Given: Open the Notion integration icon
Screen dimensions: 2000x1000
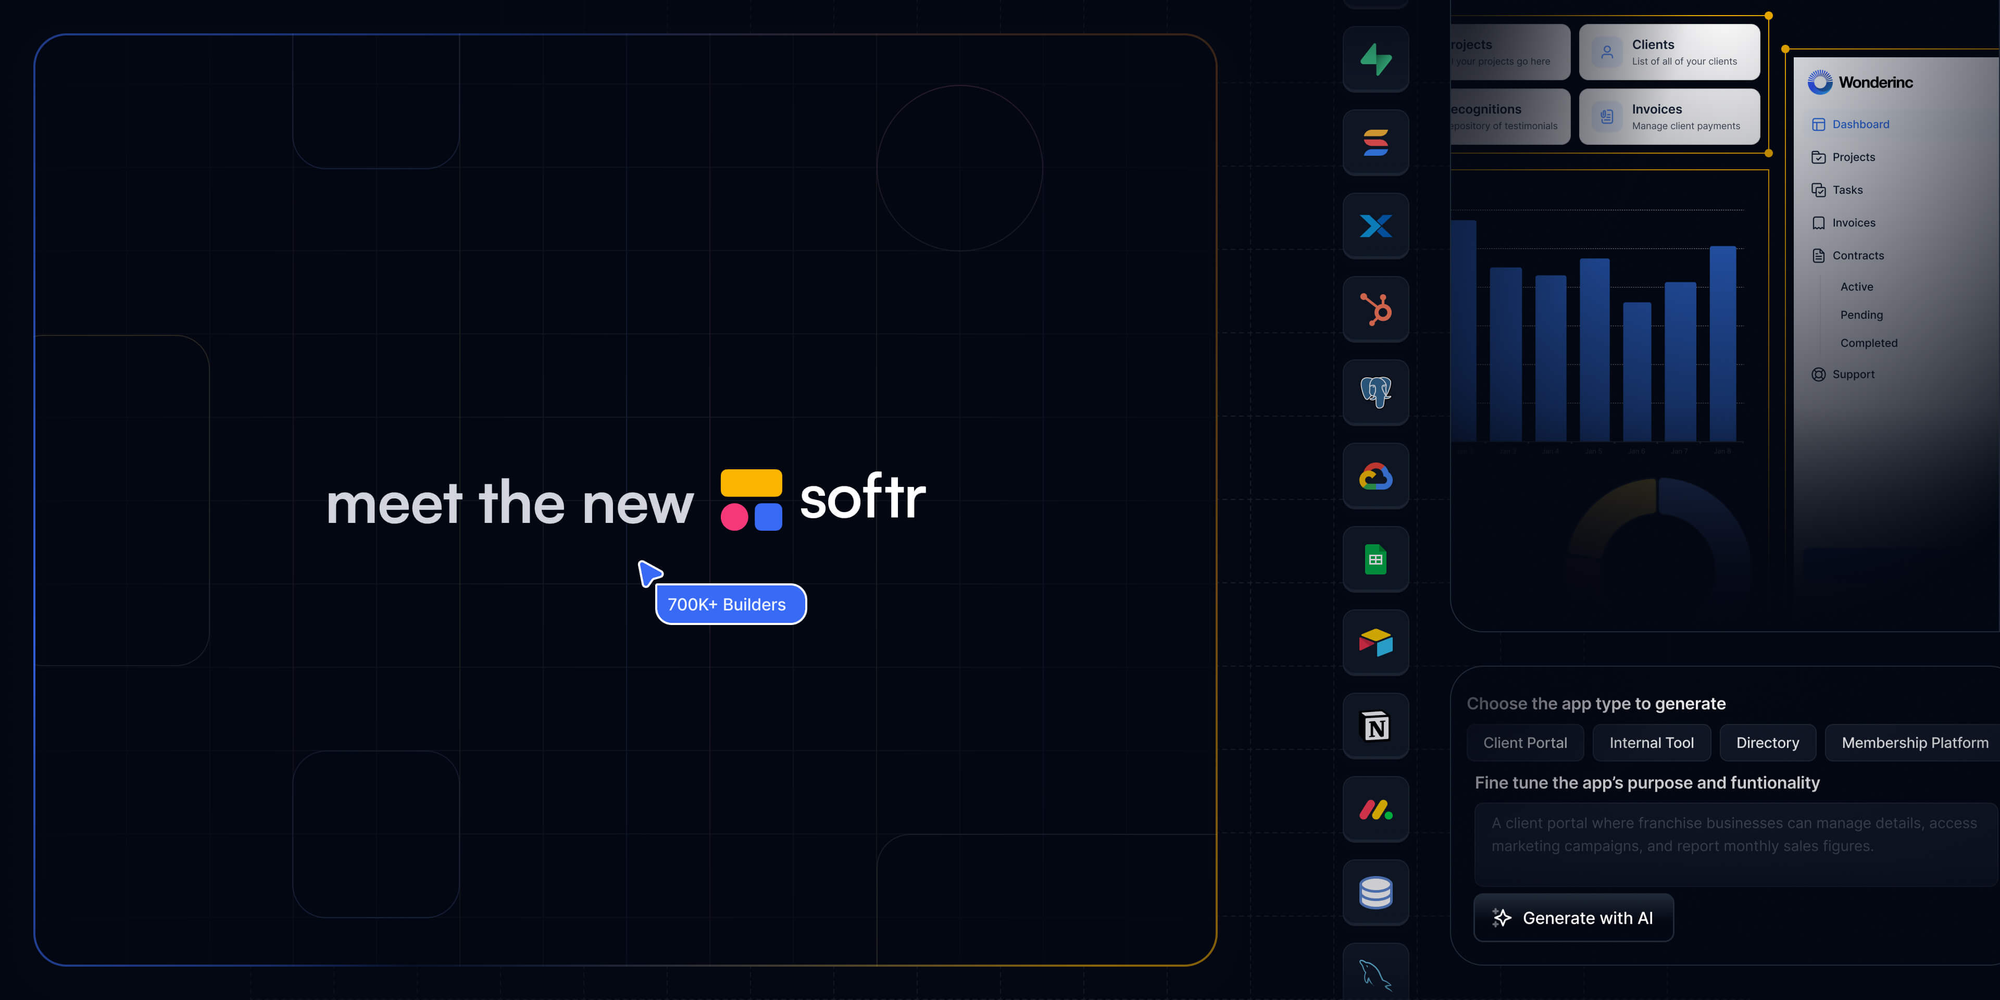Looking at the screenshot, I should 1375,726.
